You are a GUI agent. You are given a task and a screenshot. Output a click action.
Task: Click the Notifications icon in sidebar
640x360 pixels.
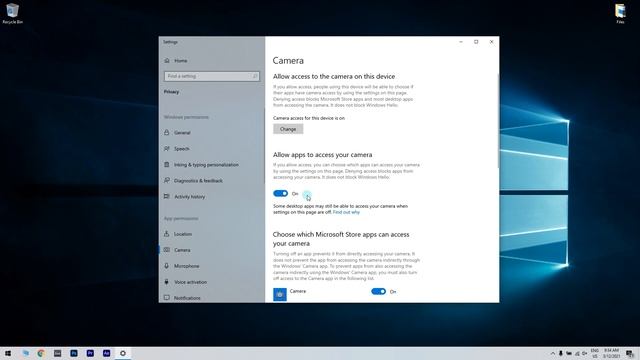(167, 298)
